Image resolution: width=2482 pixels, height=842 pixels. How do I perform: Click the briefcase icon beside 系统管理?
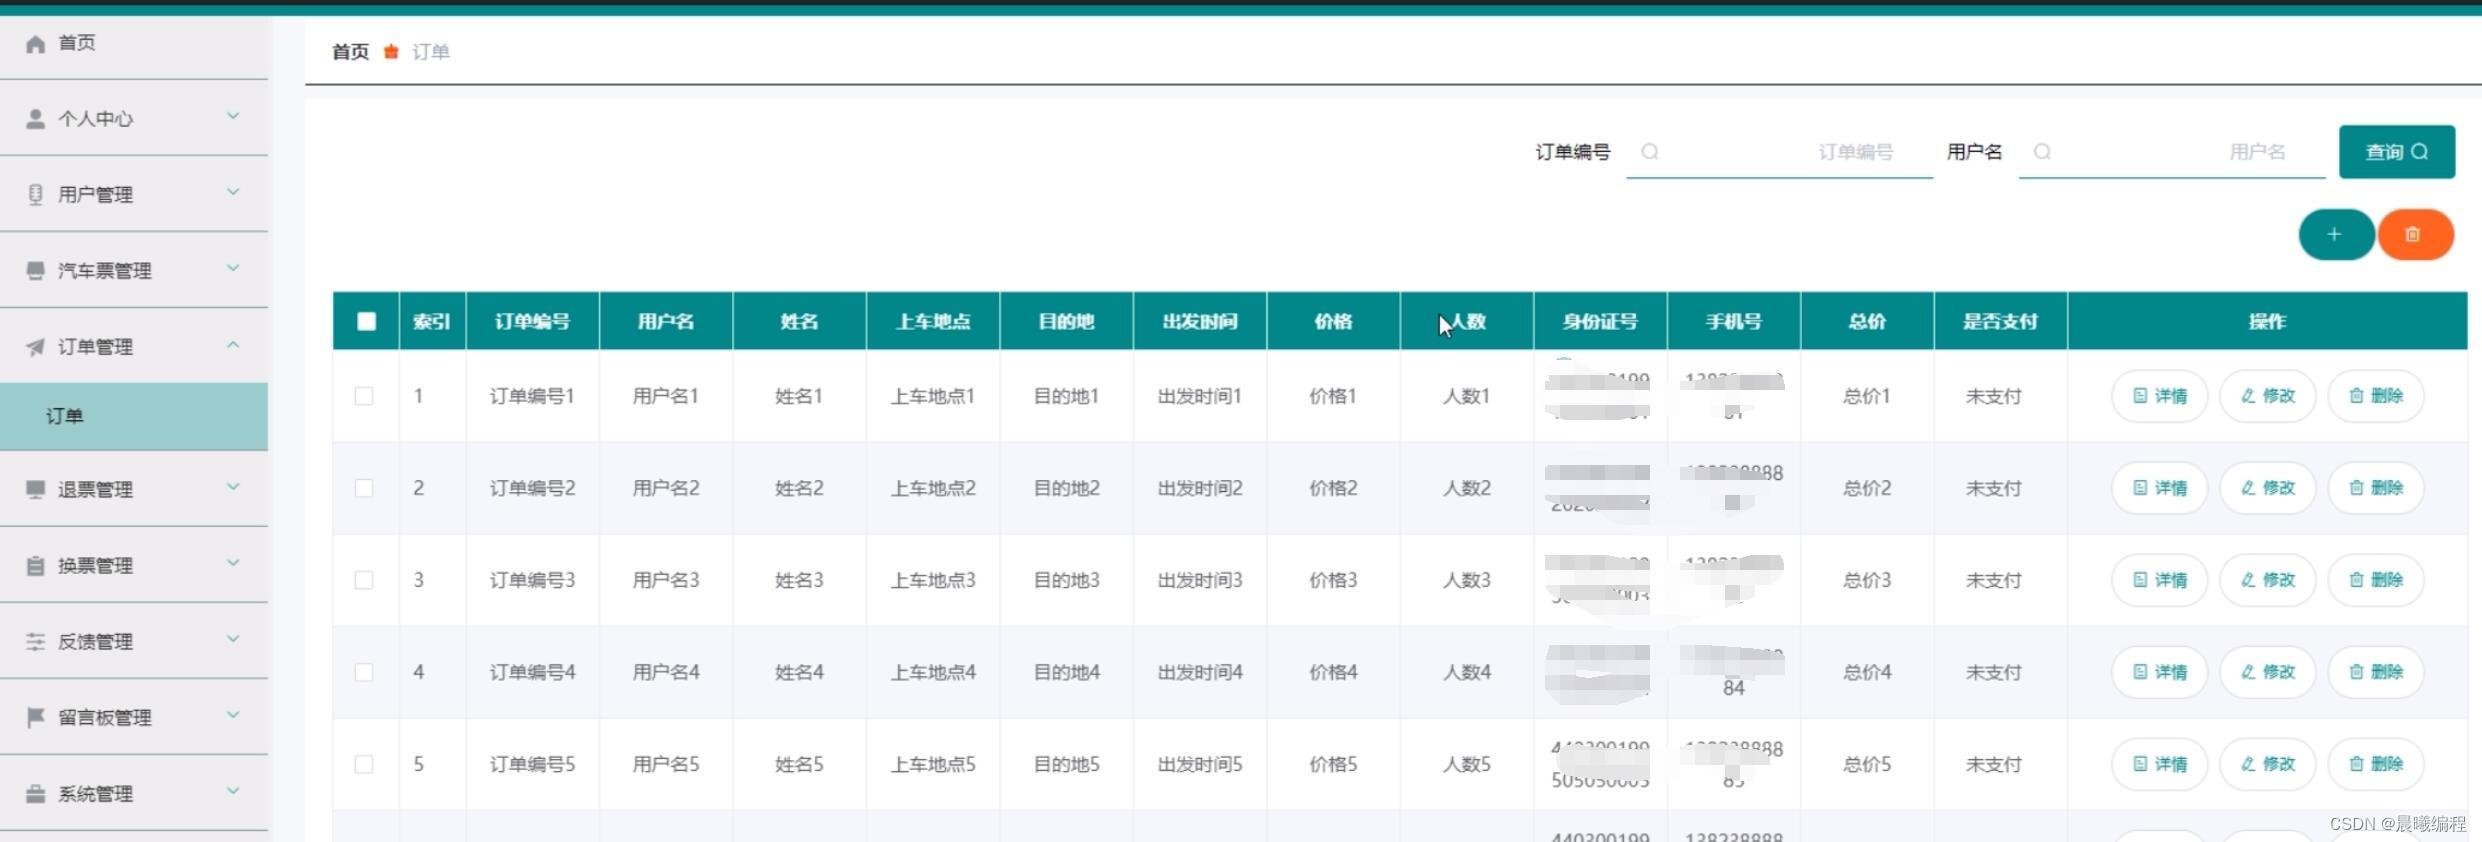[35, 793]
